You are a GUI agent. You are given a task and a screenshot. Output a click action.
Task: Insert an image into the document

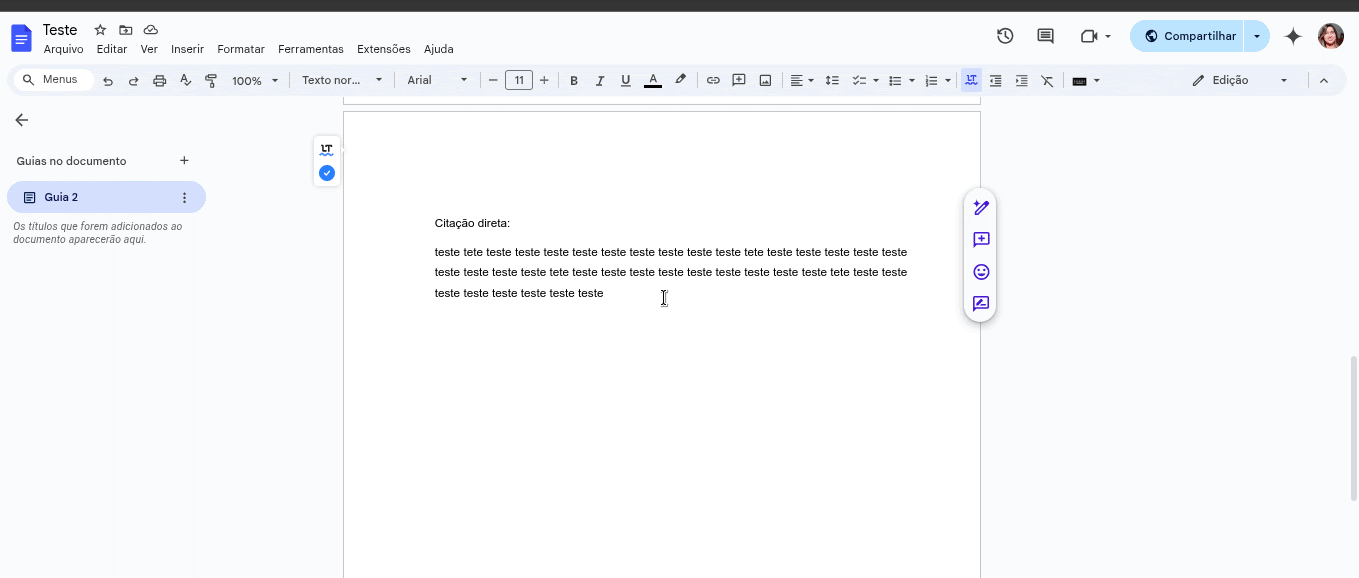[x=765, y=80]
